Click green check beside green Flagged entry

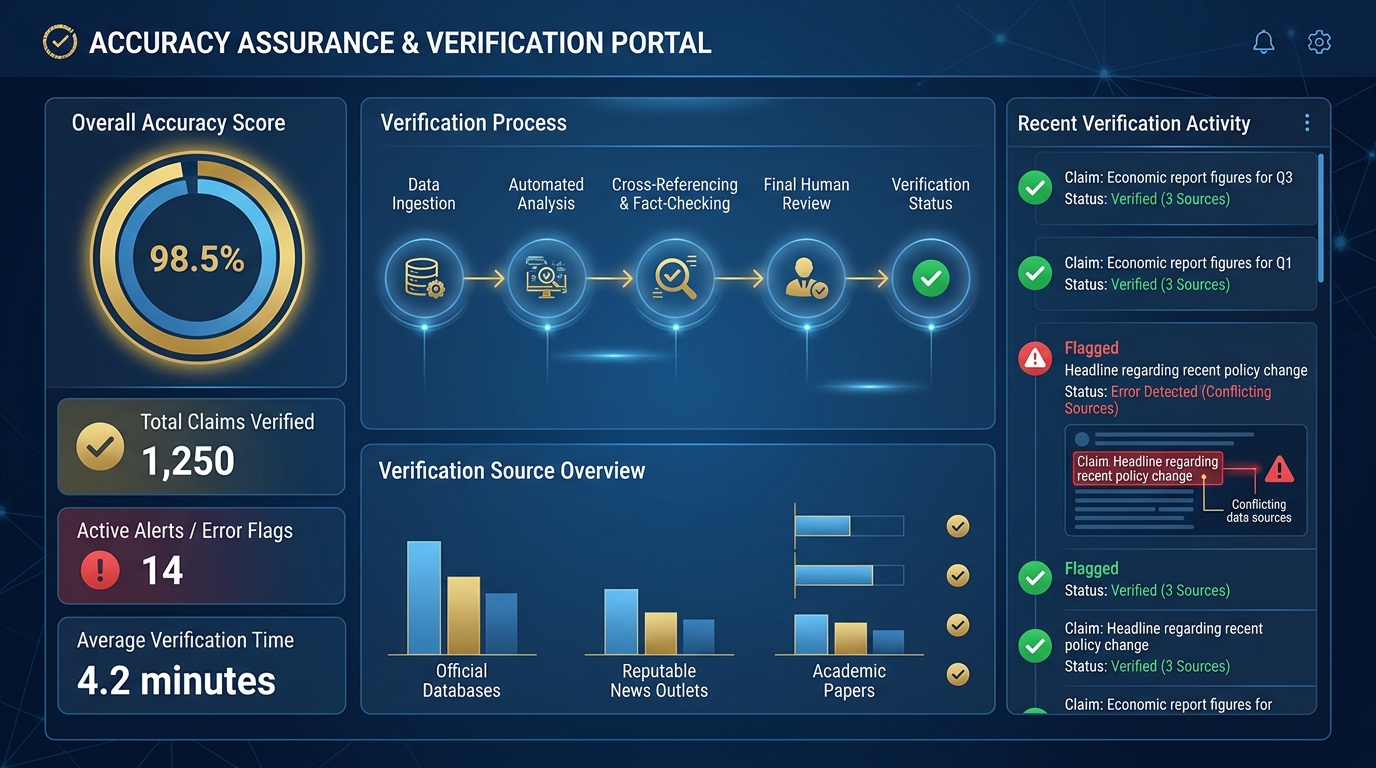(1035, 577)
